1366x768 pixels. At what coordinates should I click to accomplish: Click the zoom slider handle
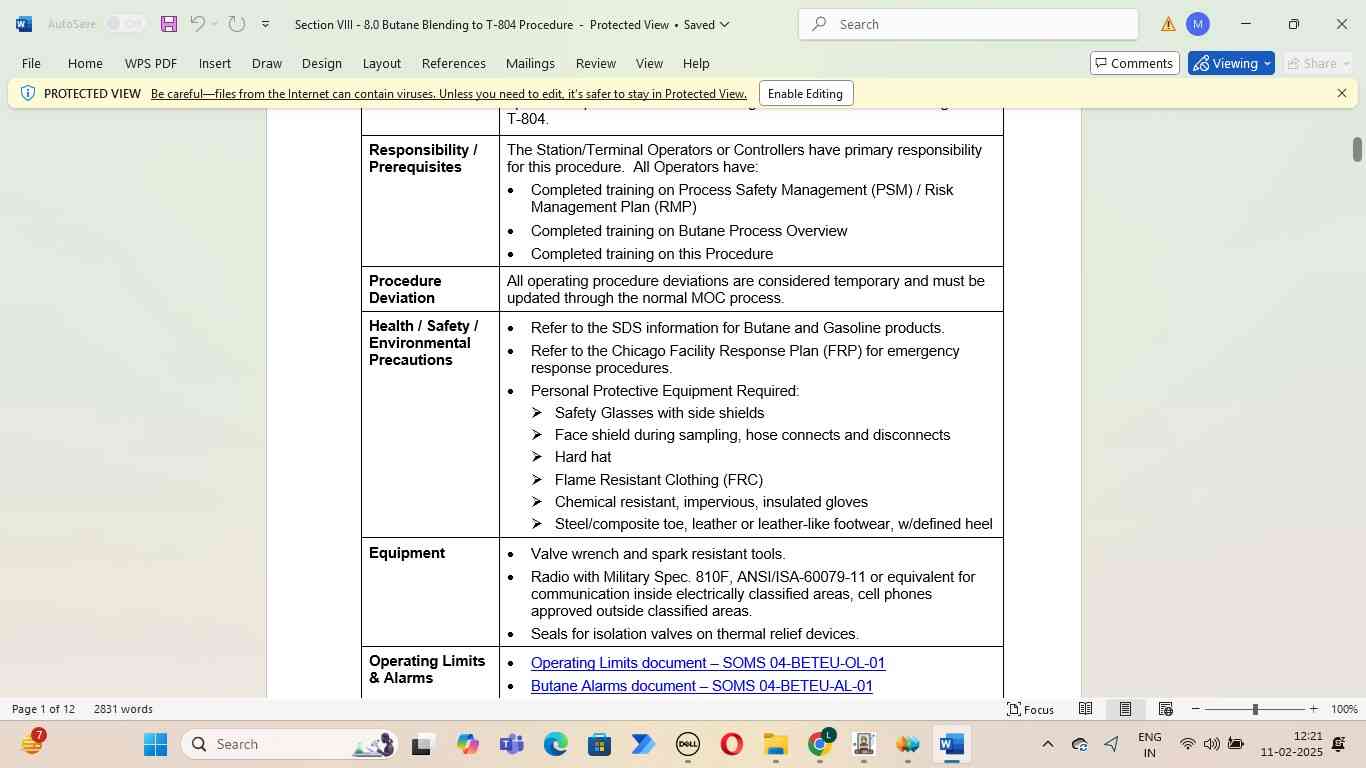(1255, 709)
